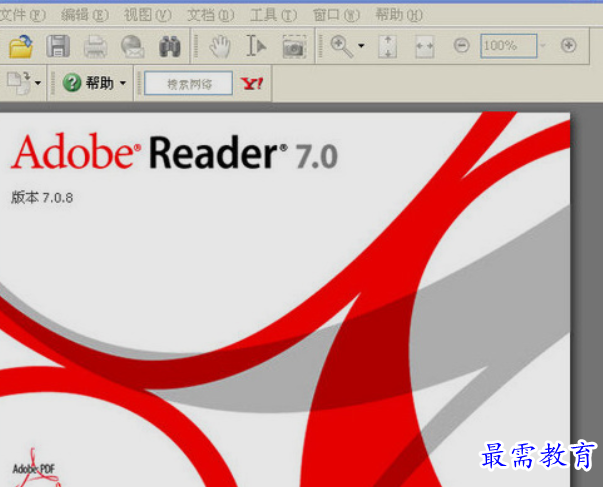Open the 帮助(H) menu in menu bar
Image resolution: width=603 pixels, height=487 pixels.
[x=399, y=15]
